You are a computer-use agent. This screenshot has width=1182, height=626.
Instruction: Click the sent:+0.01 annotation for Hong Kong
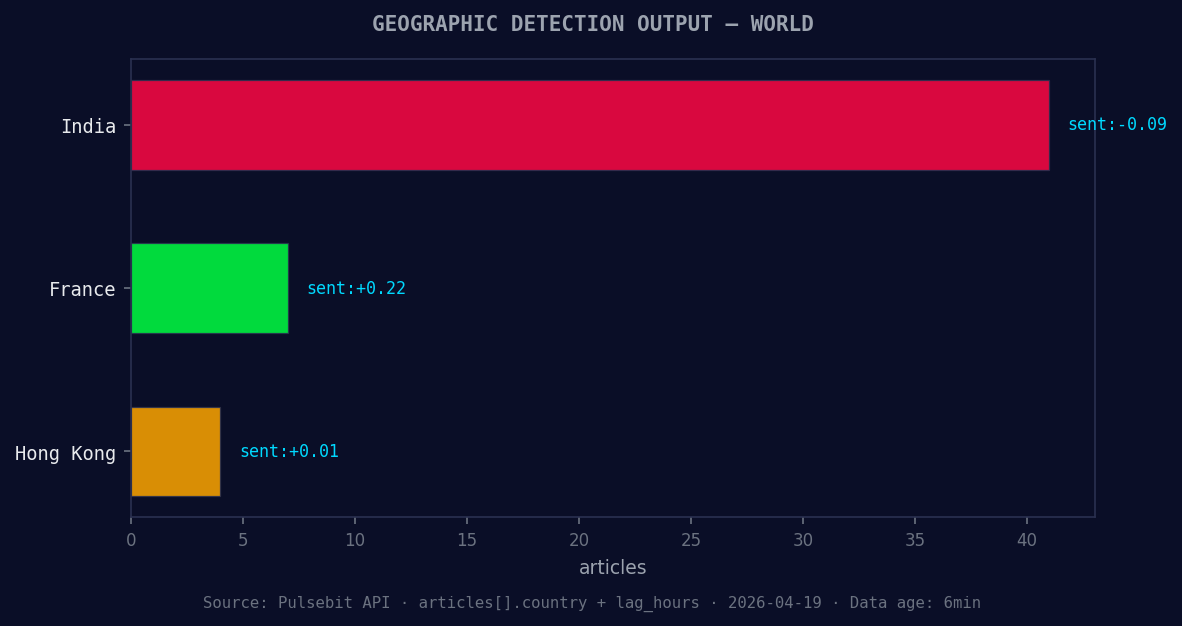tap(288, 451)
